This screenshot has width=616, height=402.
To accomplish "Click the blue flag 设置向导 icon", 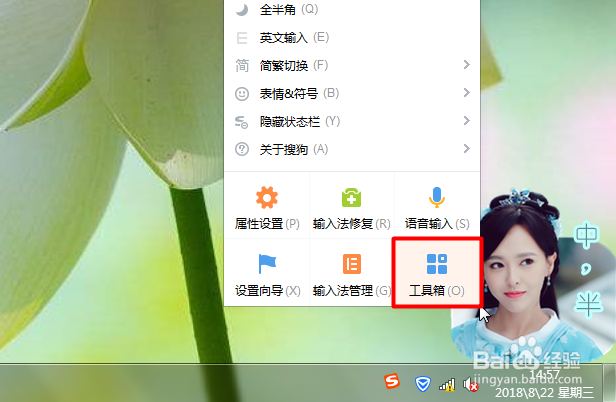I will (267, 264).
